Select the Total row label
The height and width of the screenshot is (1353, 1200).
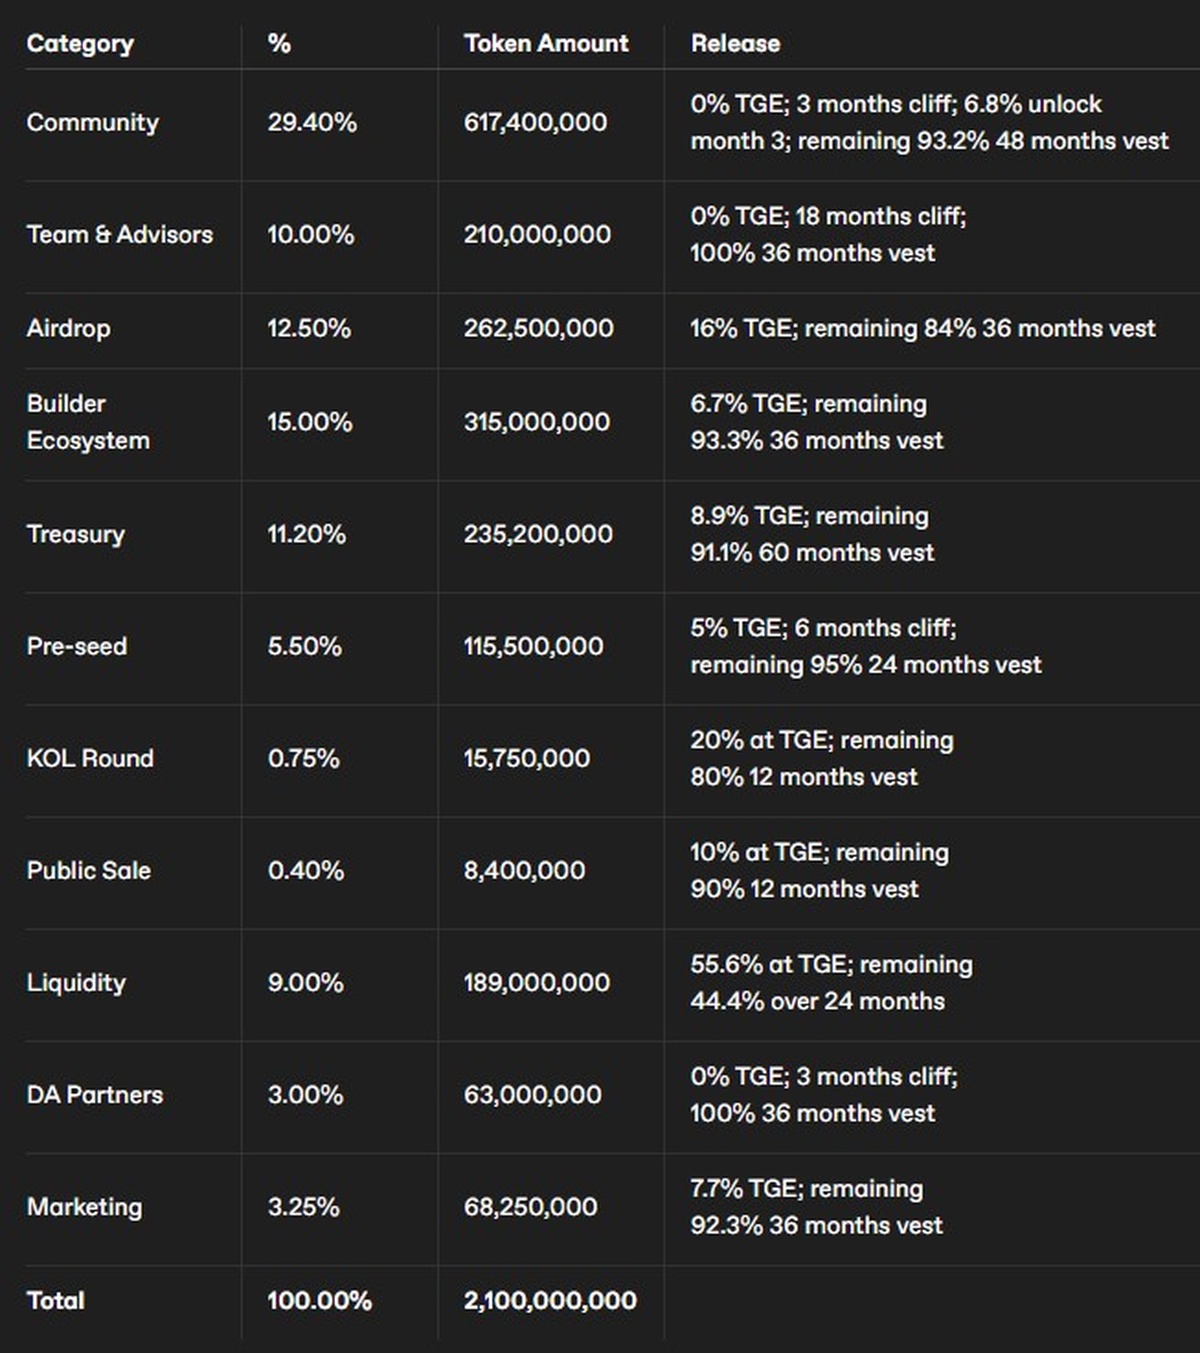(x=56, y=1300)
